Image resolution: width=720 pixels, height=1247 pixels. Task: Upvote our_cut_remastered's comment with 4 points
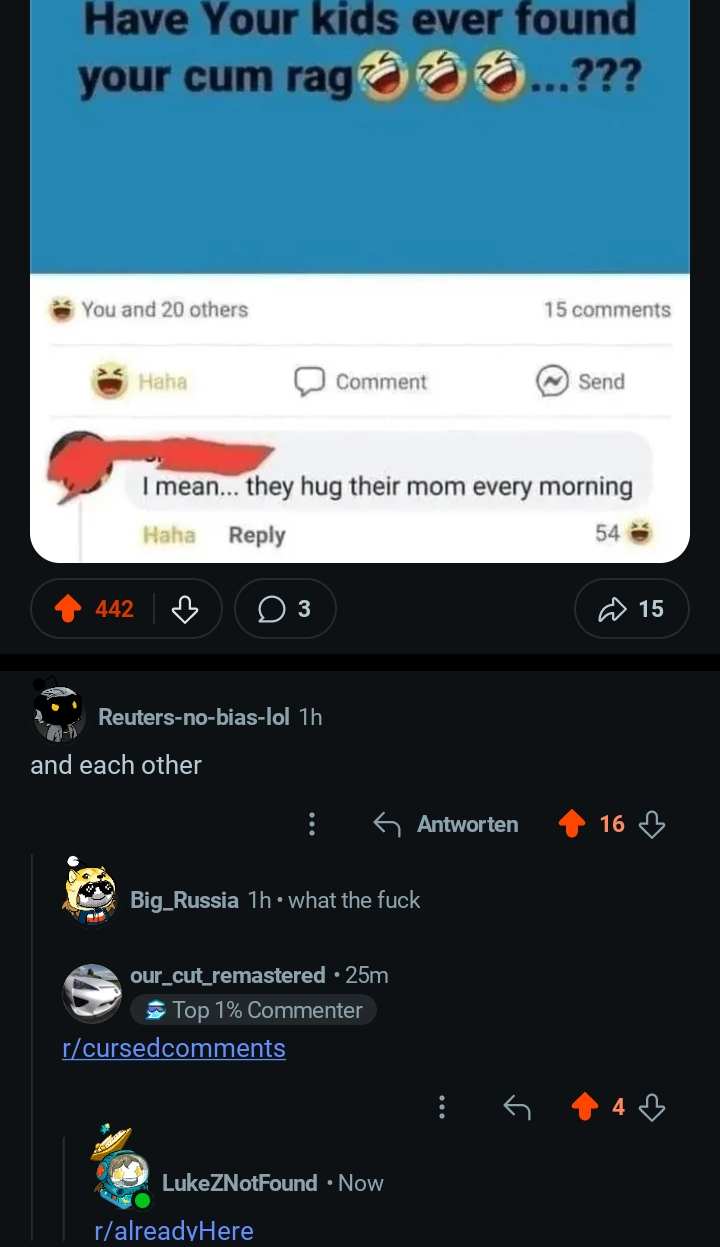pos(585,1106)
